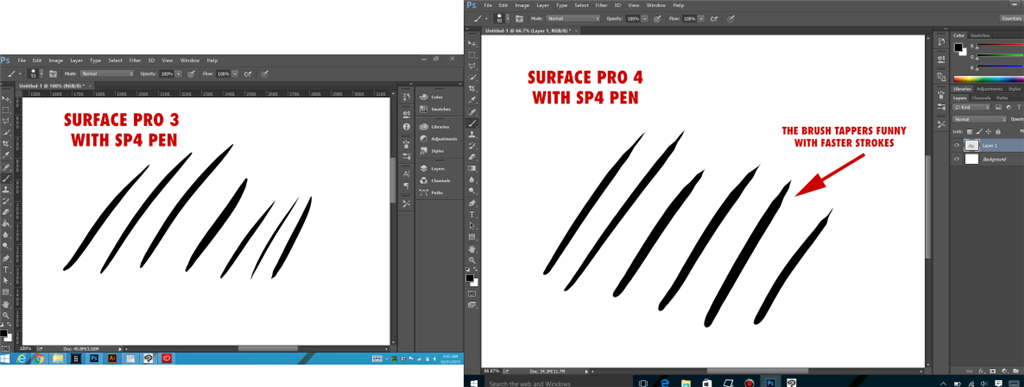The width and height of the screenshot is (1024, 387).
Task: Open Mode dropdown in Surface Pro 3 window
Action: tap(107, 74)
